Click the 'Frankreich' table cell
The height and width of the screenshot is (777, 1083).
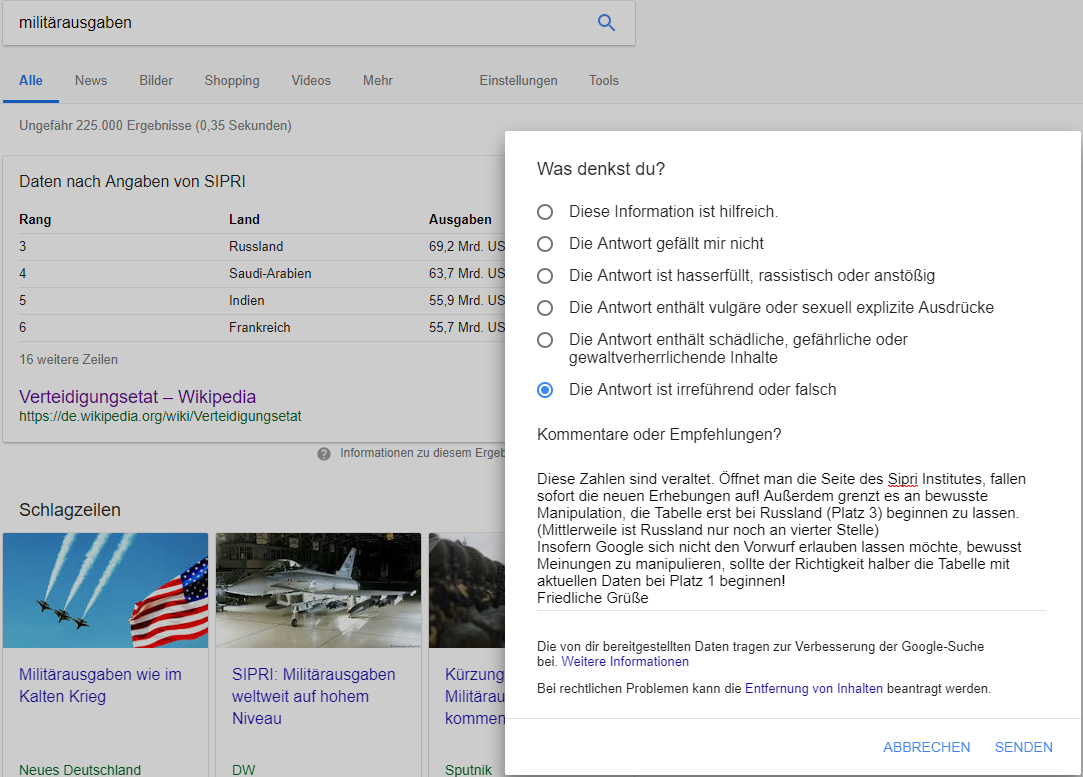pos(260,327)
